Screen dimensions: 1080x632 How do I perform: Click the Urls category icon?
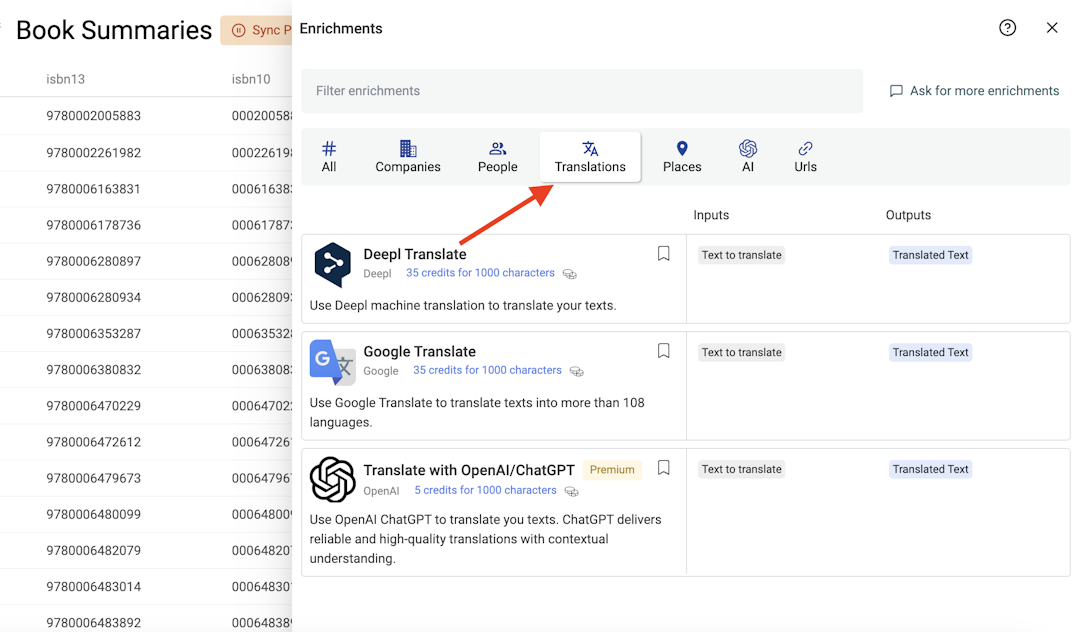click(x=805, y=146)
